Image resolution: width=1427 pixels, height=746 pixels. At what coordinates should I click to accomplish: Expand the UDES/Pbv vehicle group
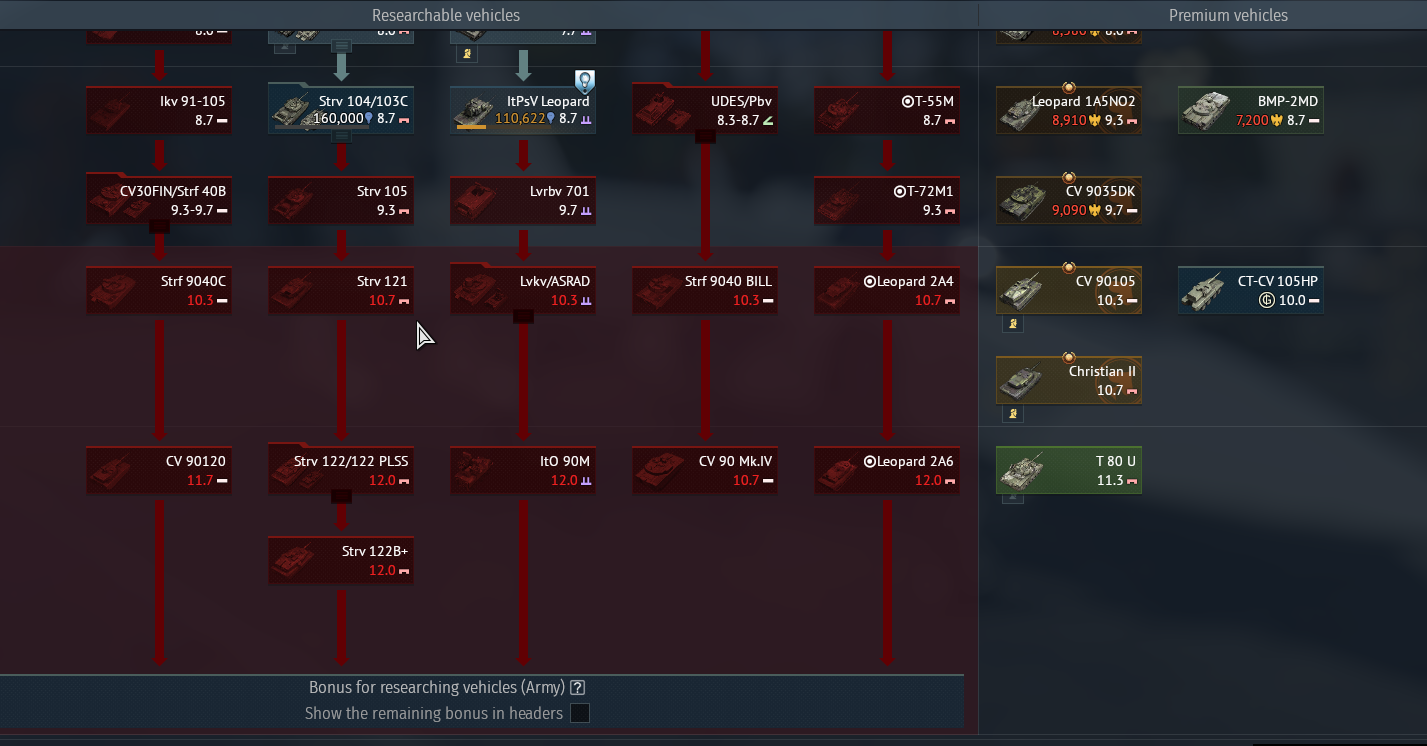click(705, 109)
